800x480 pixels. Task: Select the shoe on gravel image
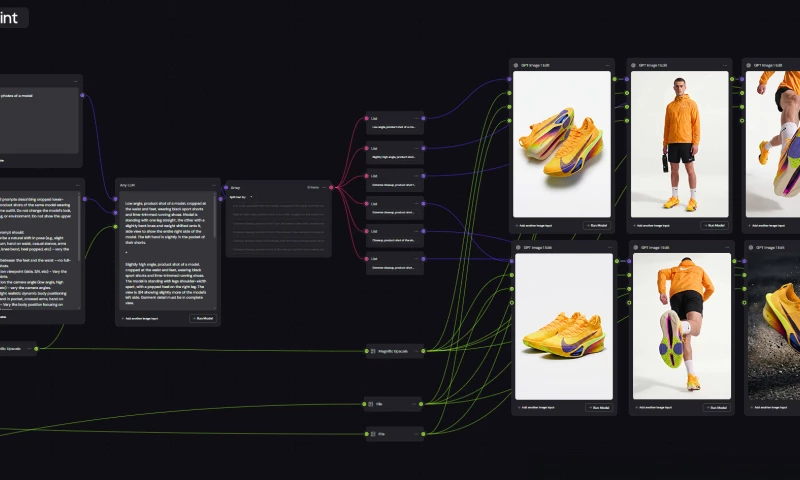(x=774, y=326)
